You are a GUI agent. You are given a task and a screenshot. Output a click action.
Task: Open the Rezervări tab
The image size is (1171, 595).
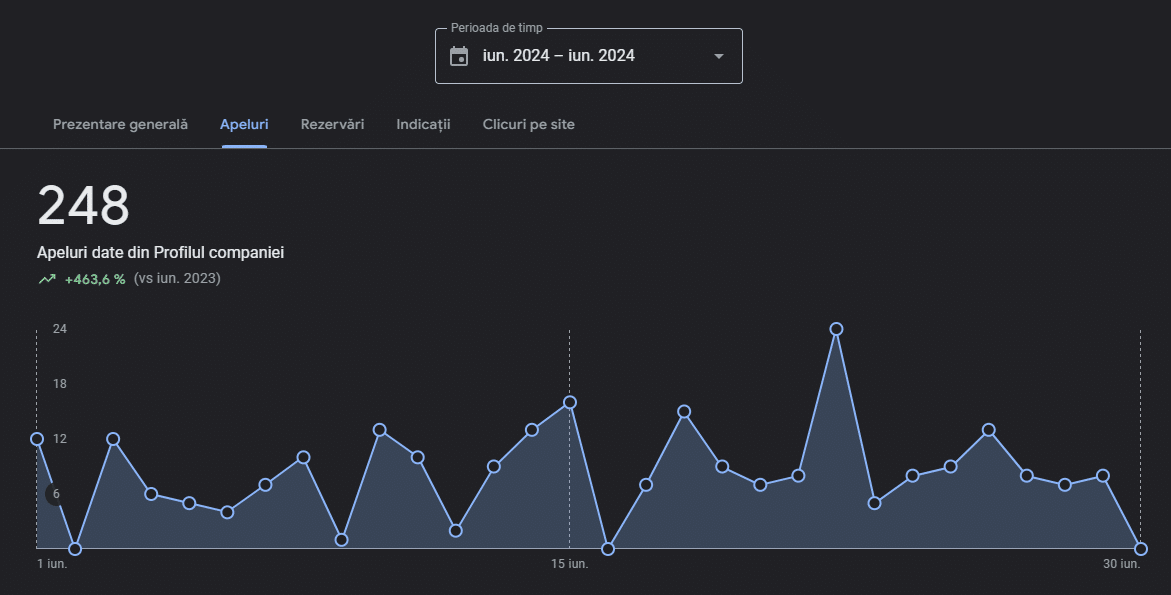coord(332,124)
